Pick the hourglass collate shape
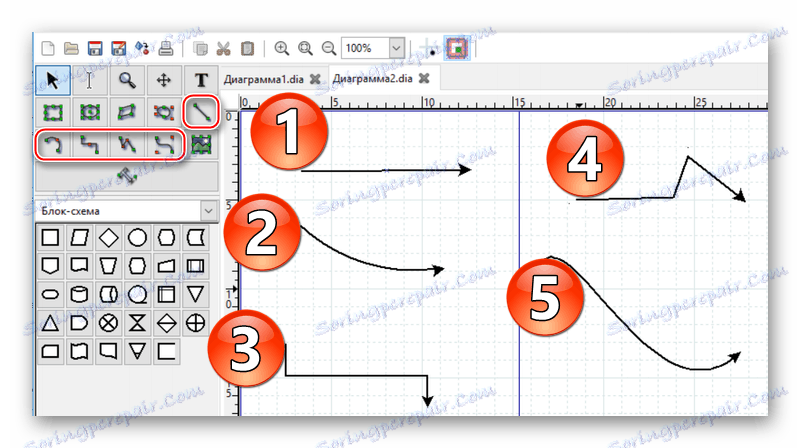Viewport: 800px width, 448px height. (137, 323)
